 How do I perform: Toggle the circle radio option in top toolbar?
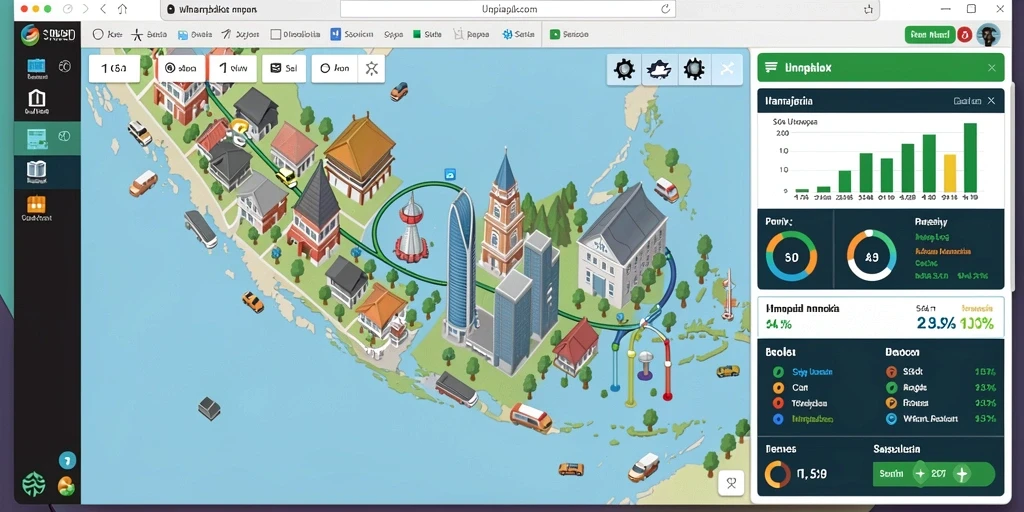coord(98,35)
